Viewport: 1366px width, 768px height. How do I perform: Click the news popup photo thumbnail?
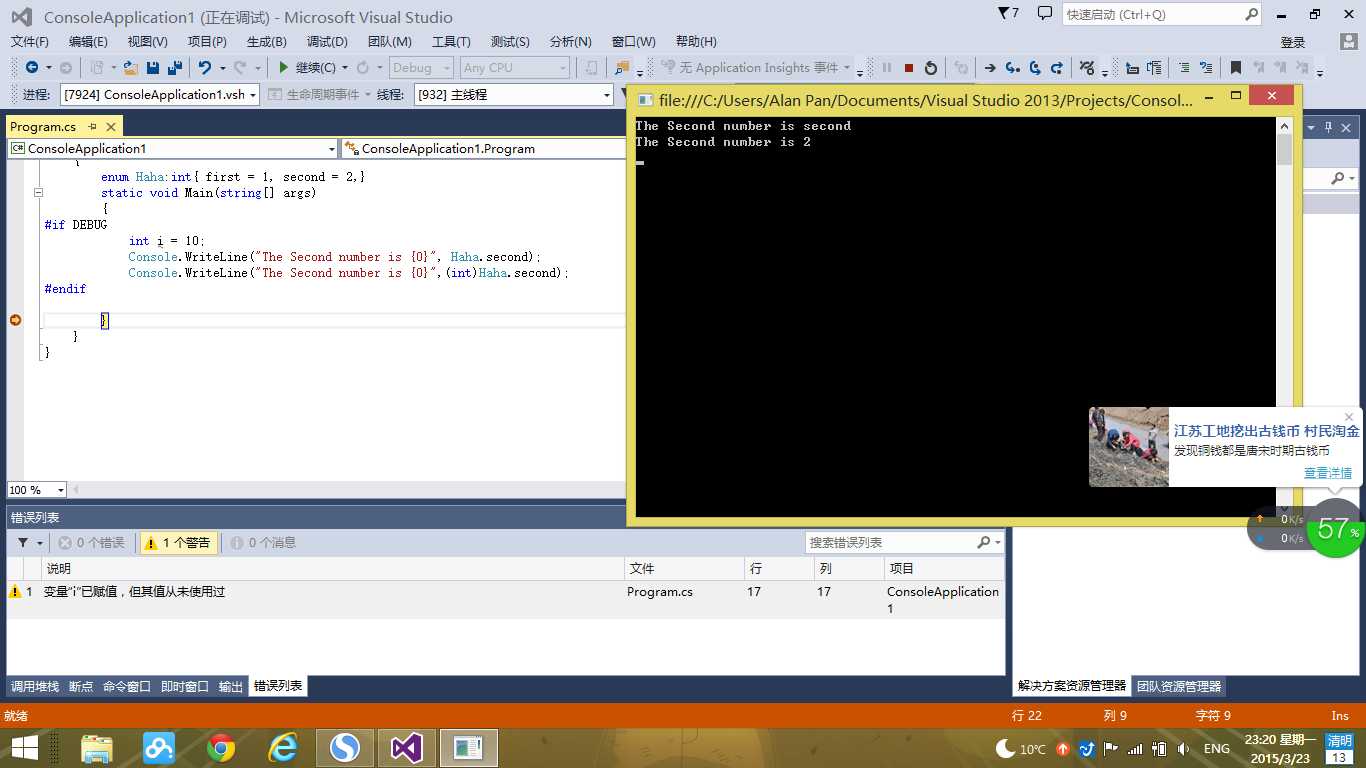pyautogui.click(x=1129, y=447)
